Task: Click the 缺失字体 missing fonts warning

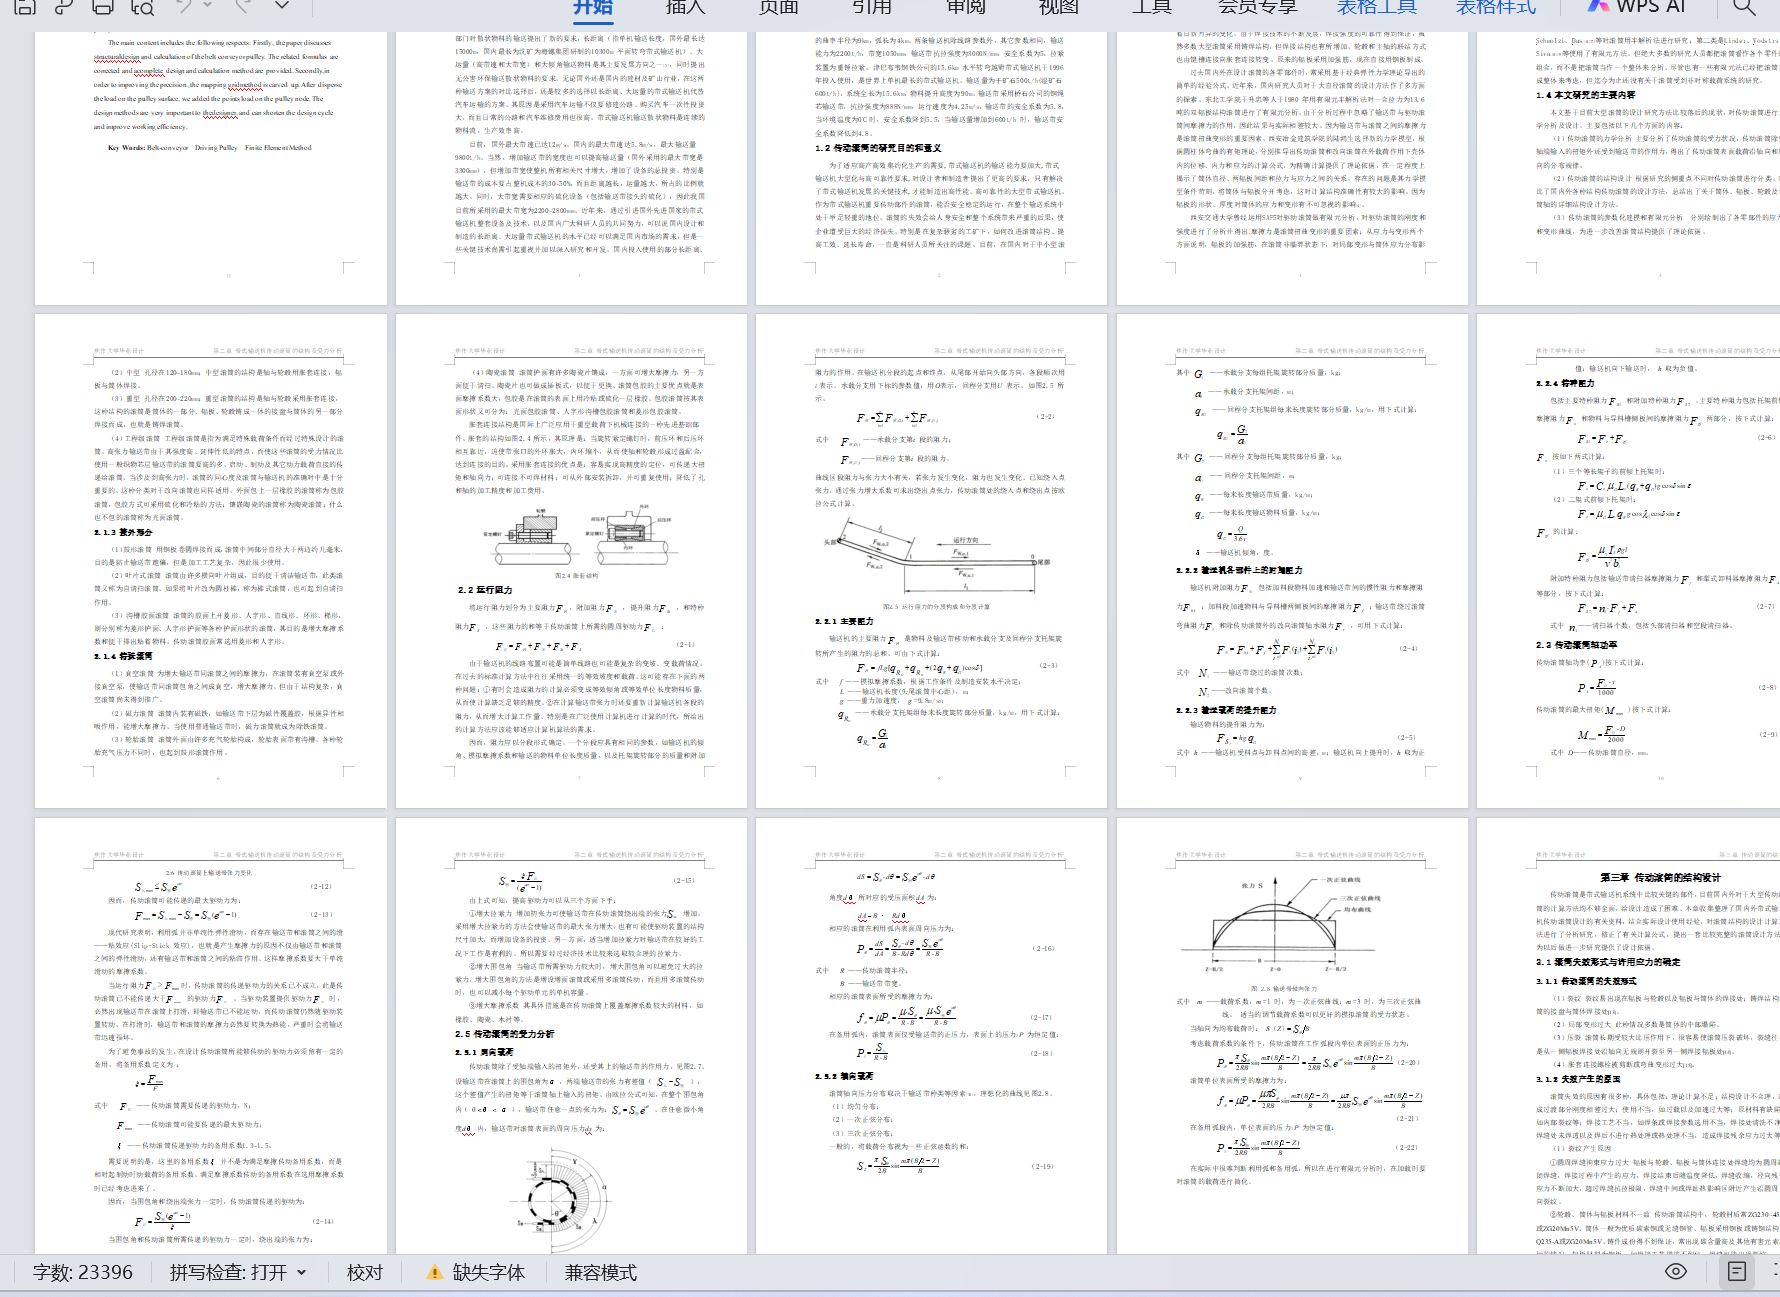Action: pyautogui.click(x=475, y=1272)
